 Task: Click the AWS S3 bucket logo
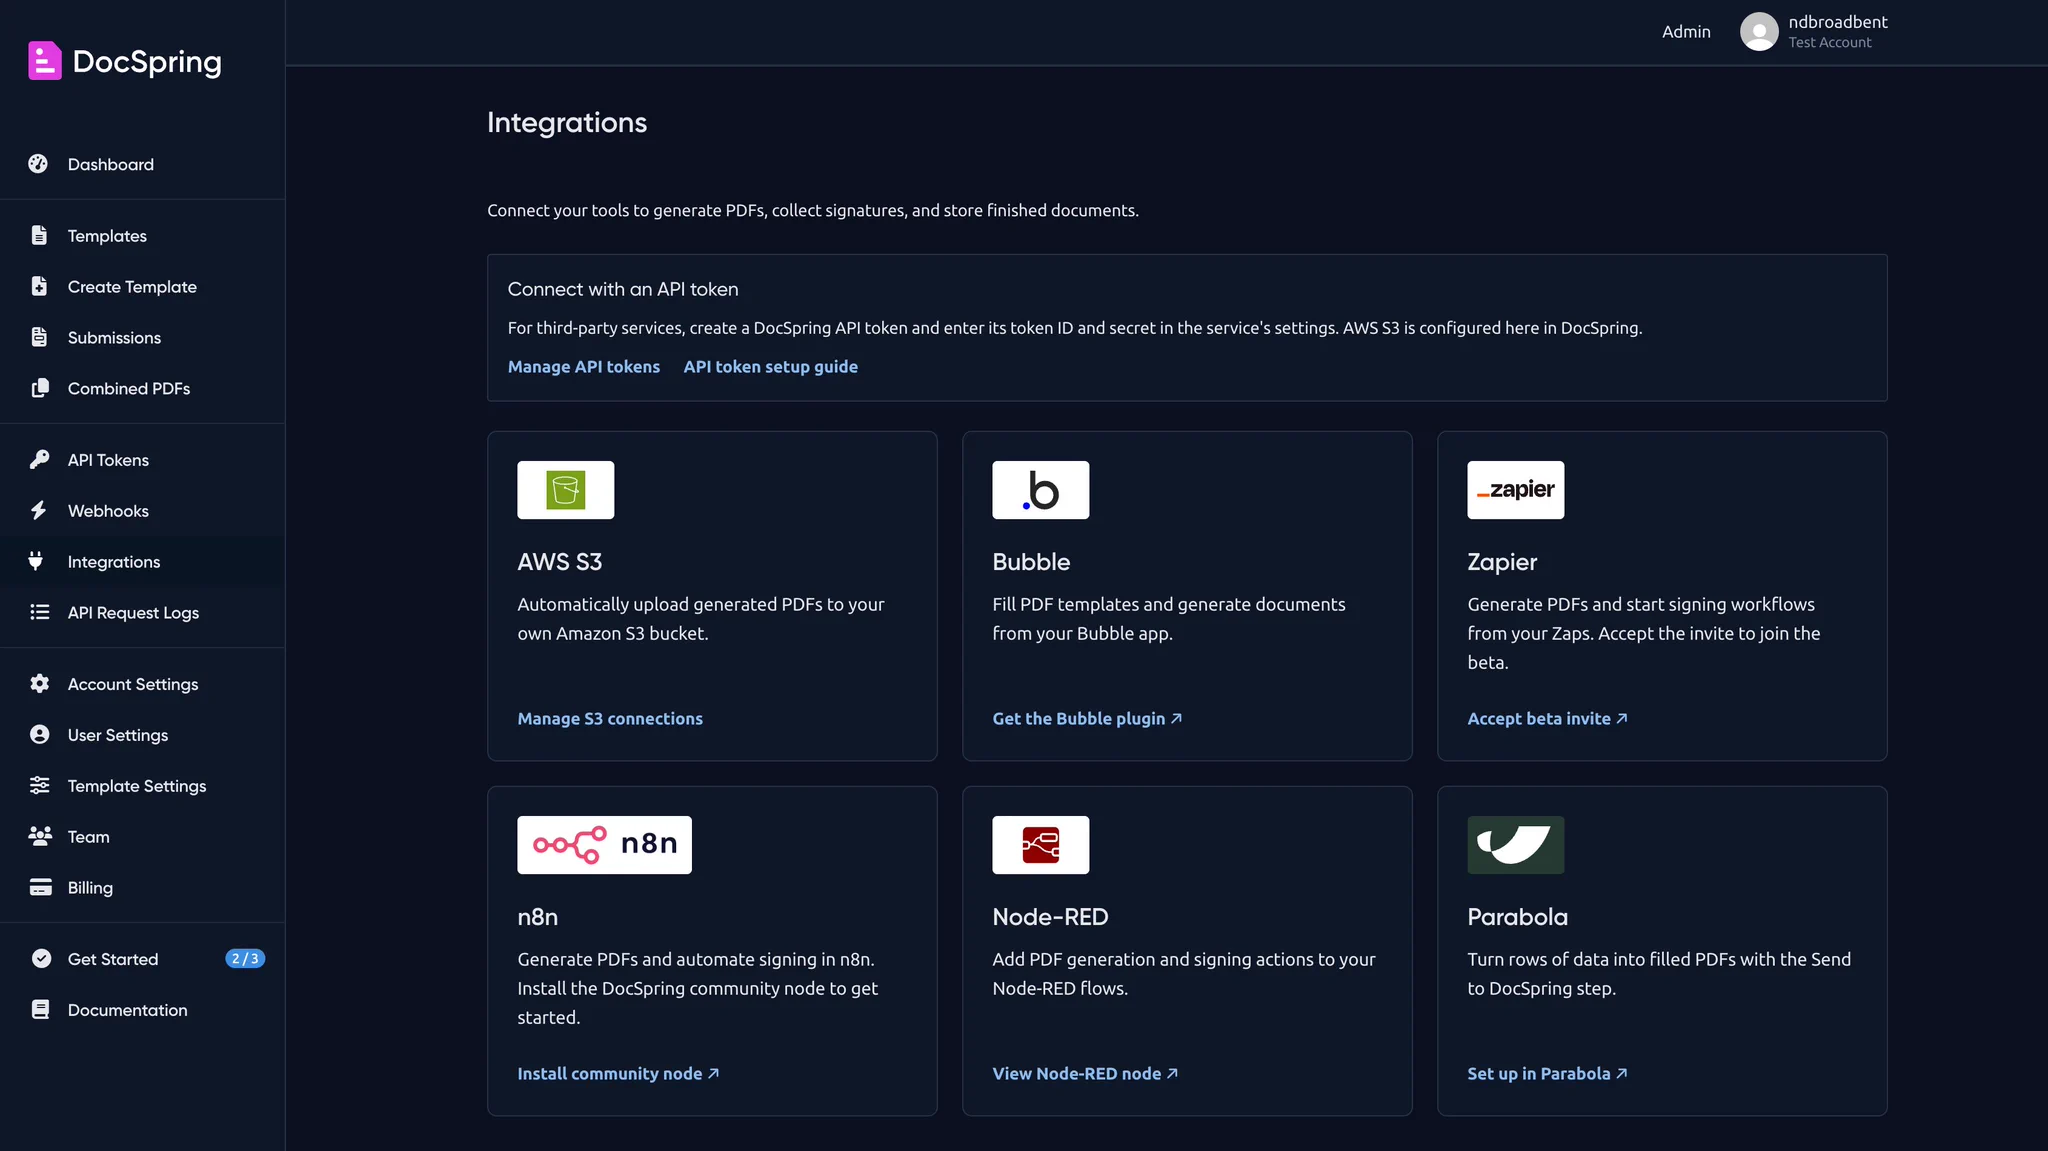pyautogui.click(x=566, y=490)
